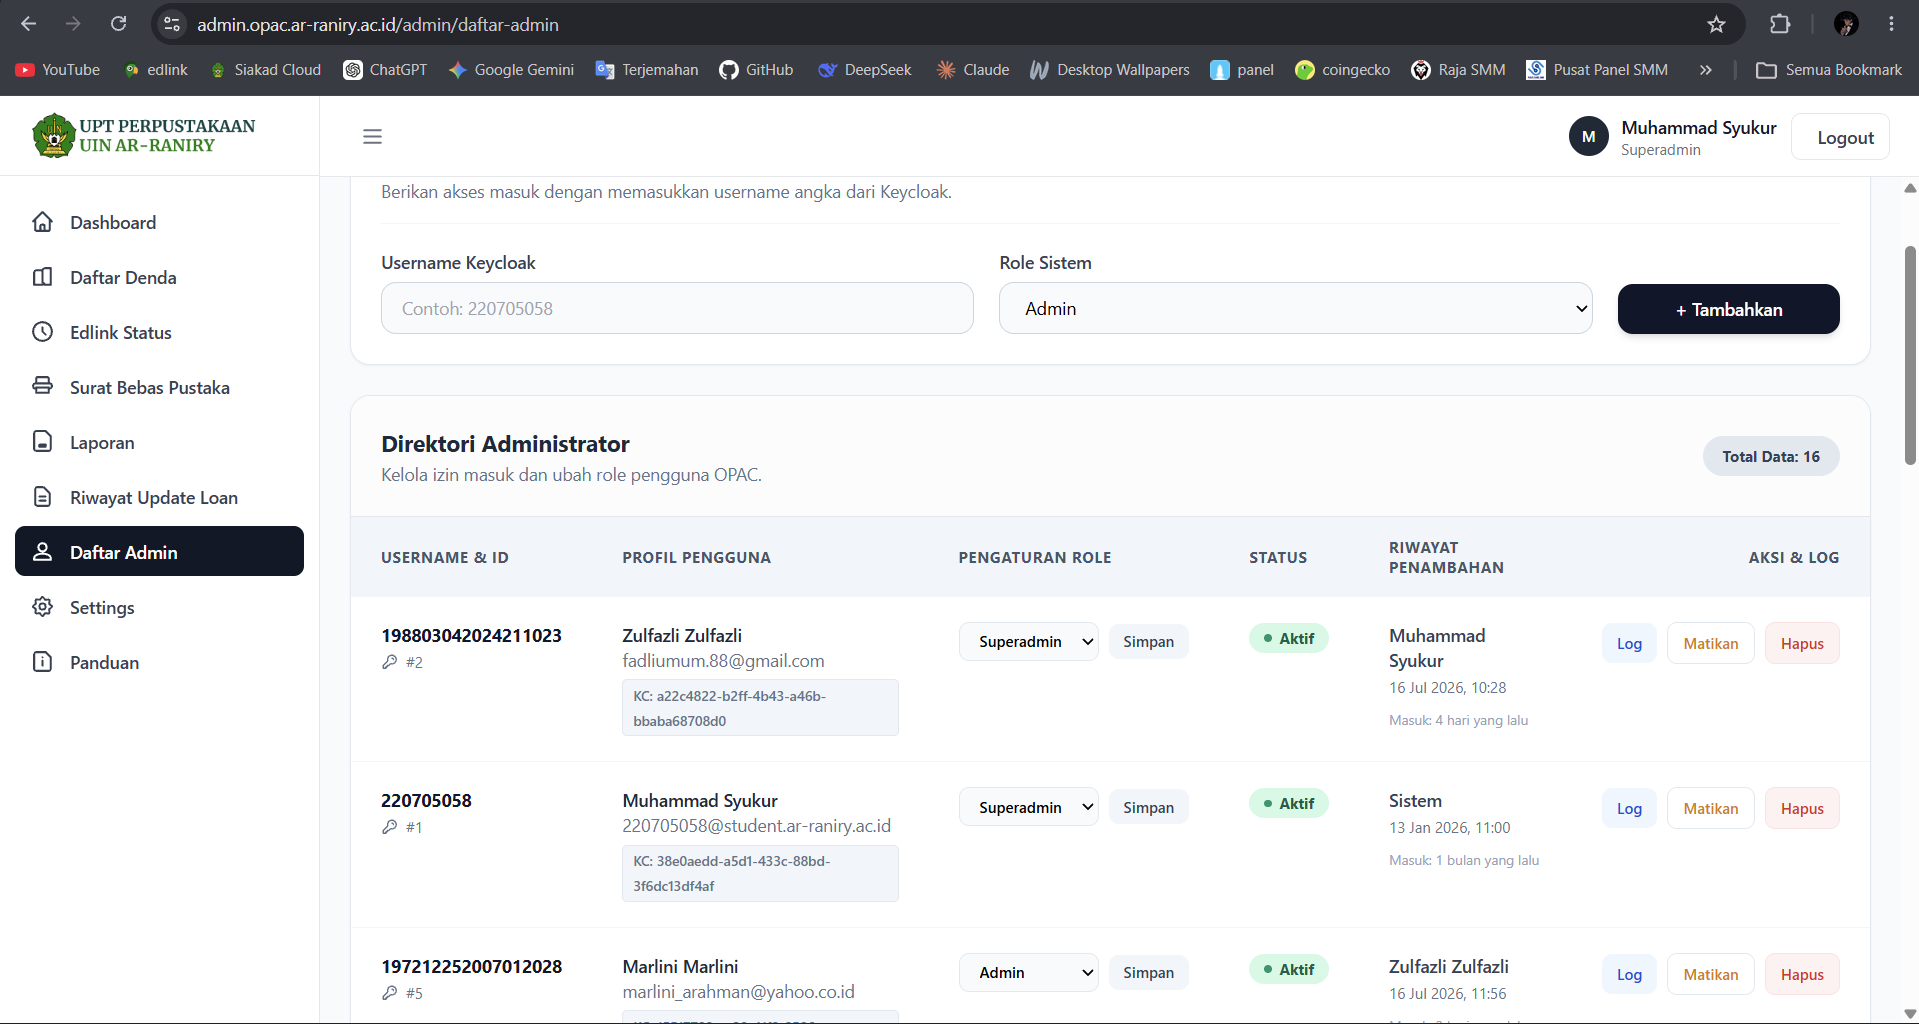Viewport: 1919px width, 1024px height.
Task: Click Hapus for Marlini Marlini row
Action: coord(1802,975)
